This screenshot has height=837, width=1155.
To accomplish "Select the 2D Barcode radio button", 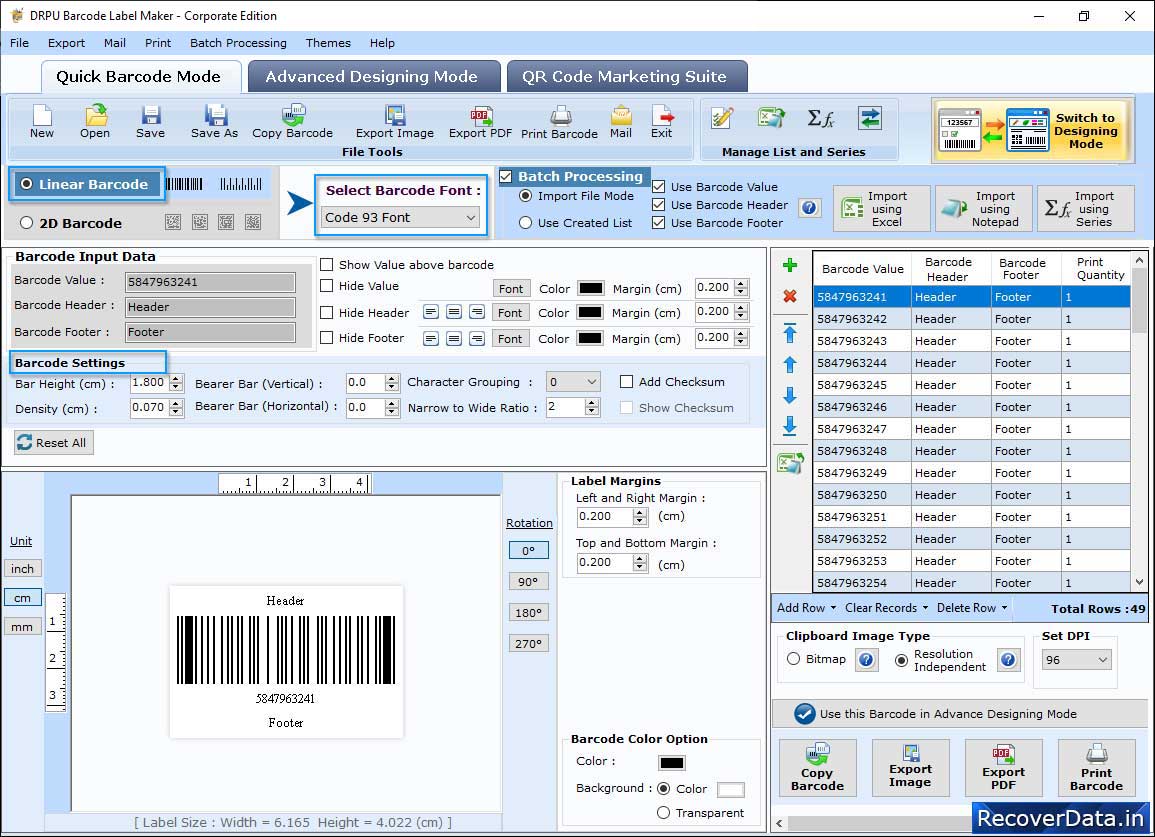I will (27, 223).
